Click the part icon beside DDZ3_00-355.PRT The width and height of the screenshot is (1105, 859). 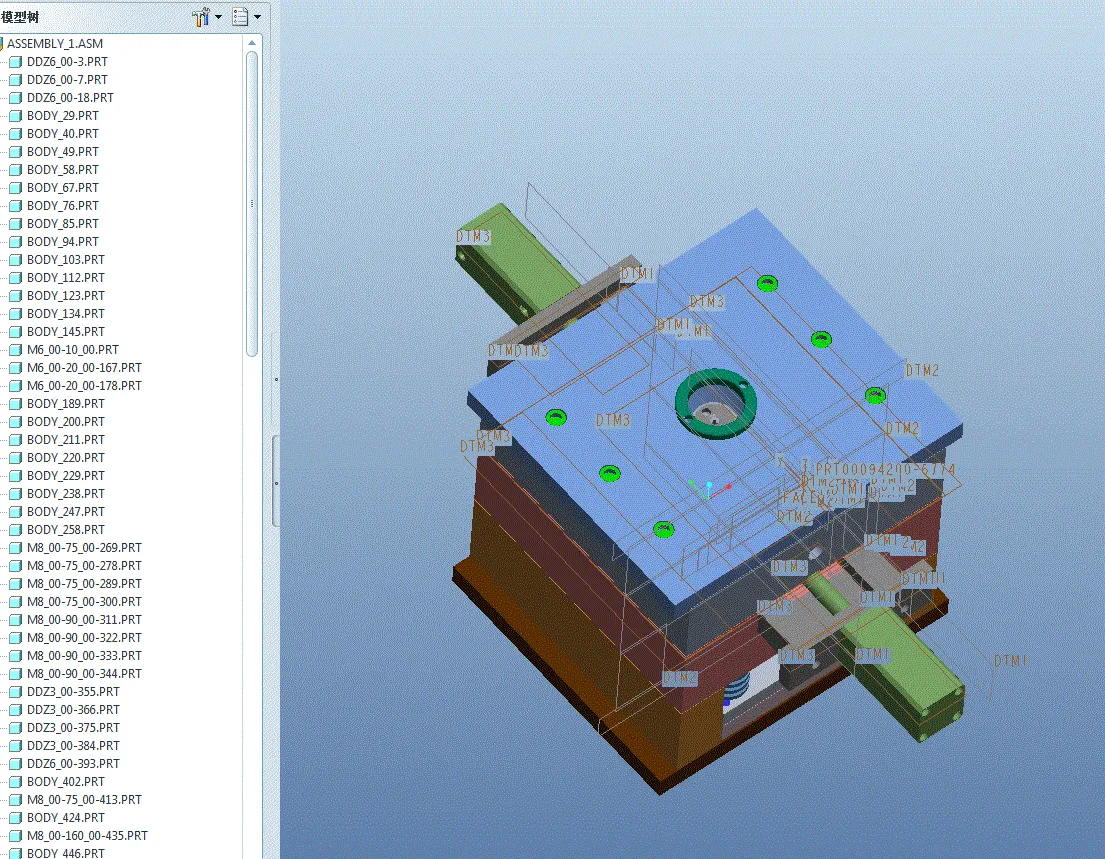click(x=15, y=691)
